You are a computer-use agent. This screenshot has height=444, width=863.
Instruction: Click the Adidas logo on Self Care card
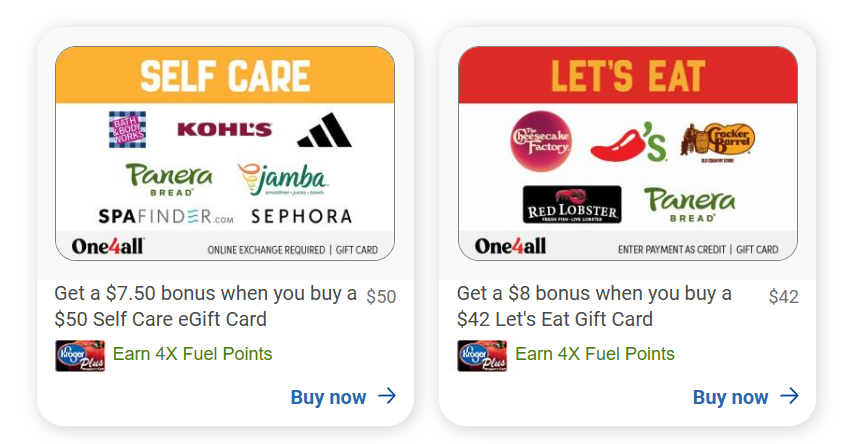point(324,130)
